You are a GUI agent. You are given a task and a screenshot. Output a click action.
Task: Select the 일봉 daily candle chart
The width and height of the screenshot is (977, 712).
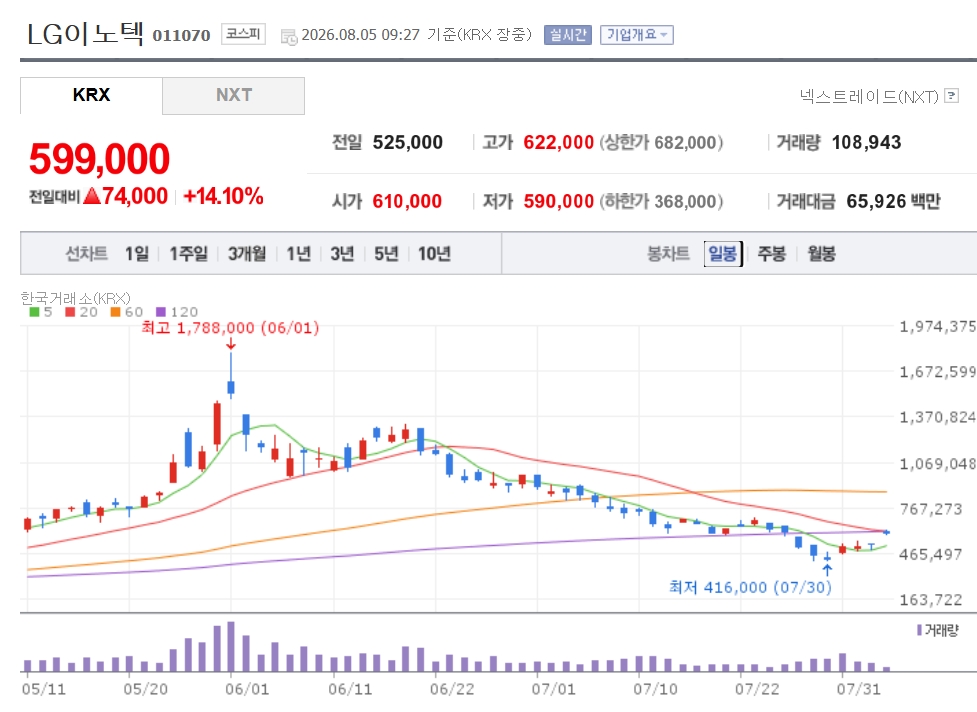723,254
